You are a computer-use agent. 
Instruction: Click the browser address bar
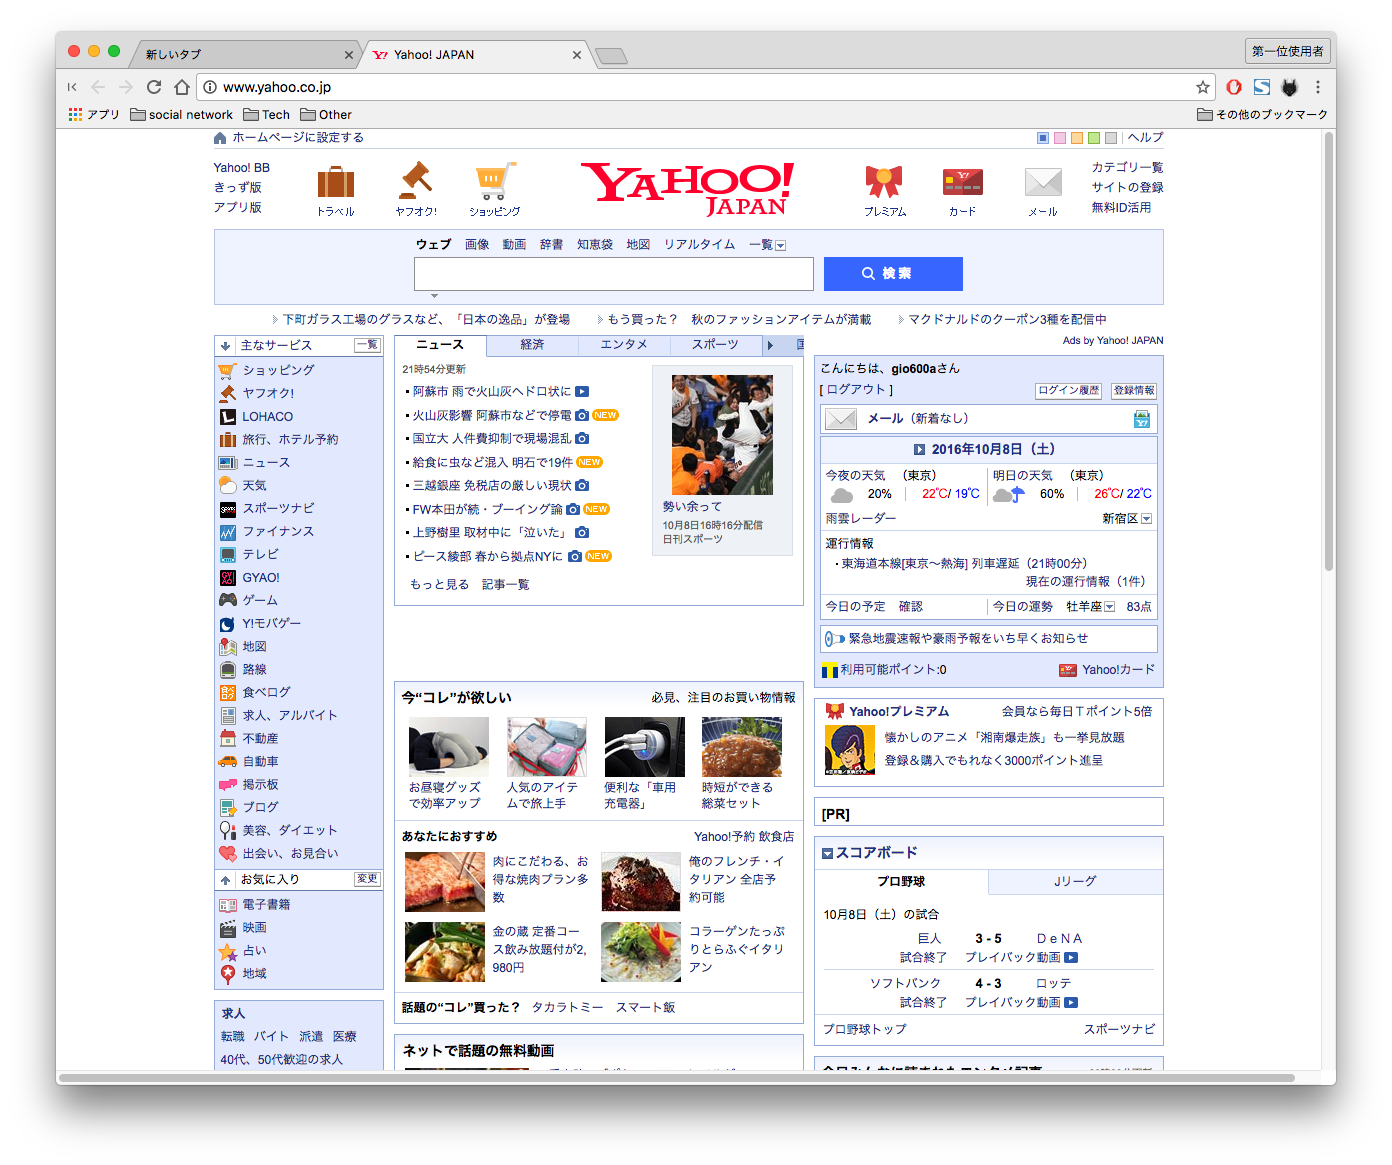pos(705,87)
